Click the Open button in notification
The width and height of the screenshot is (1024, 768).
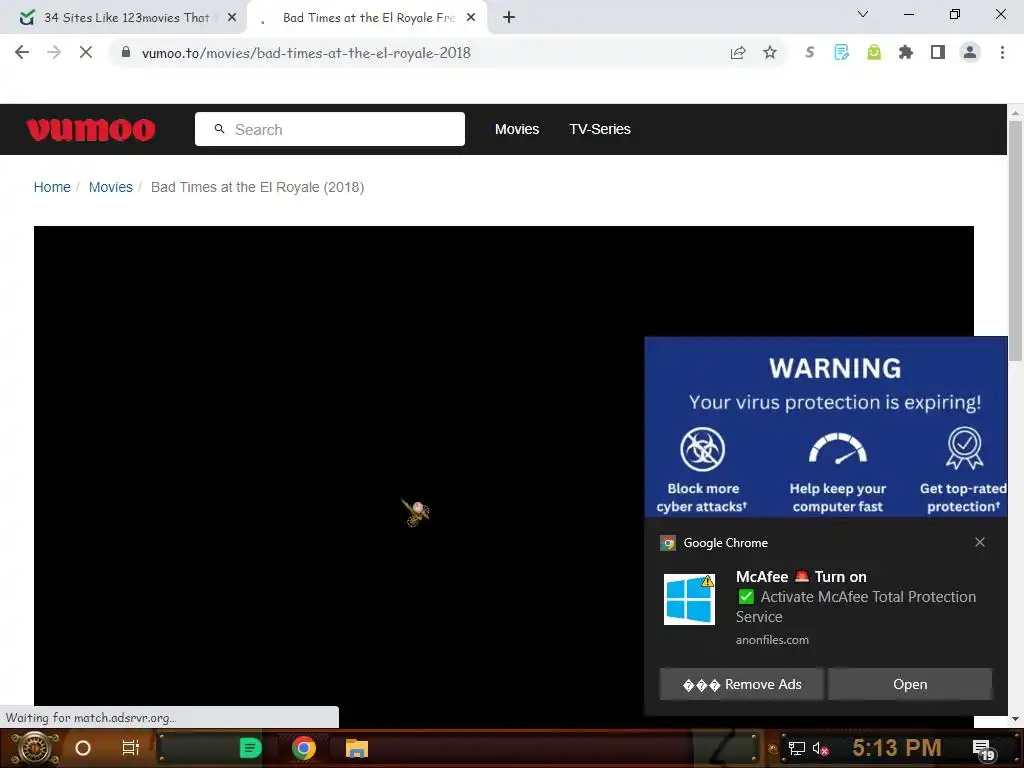[910, 684]
